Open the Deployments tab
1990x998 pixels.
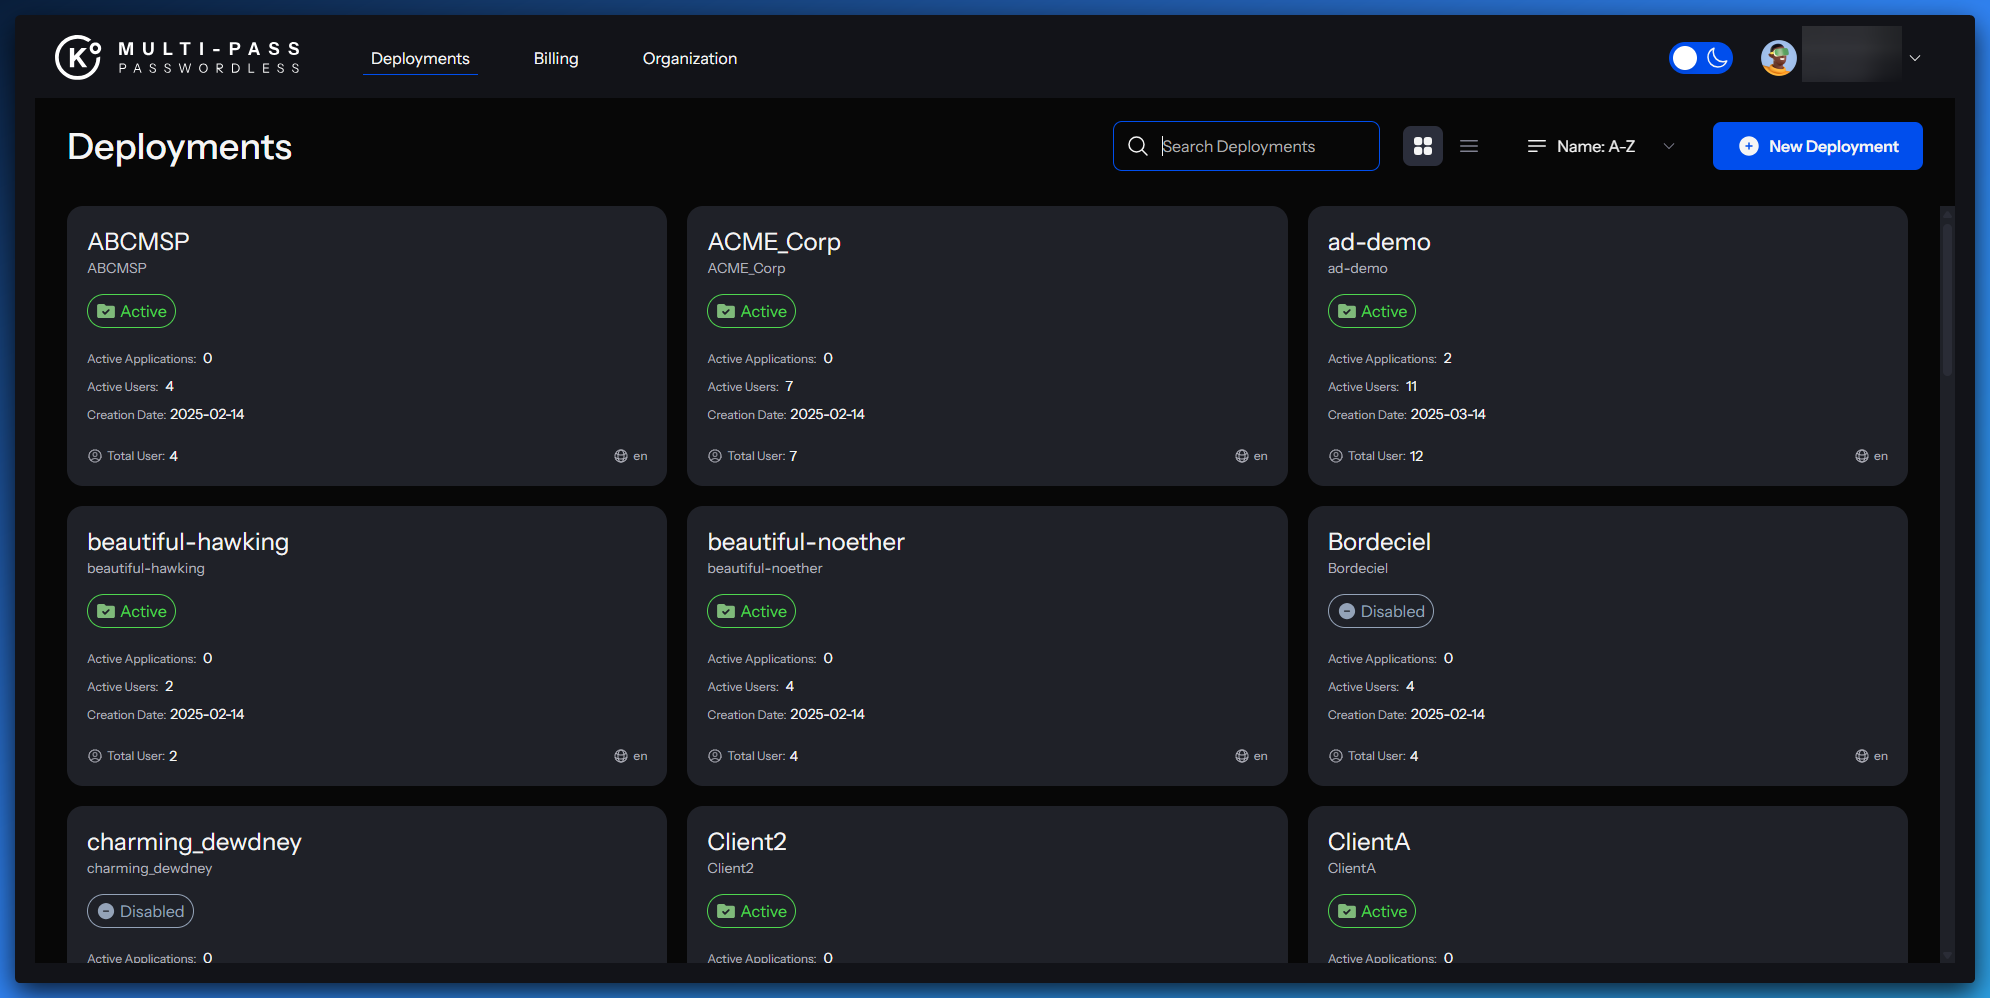click(420, 58)
